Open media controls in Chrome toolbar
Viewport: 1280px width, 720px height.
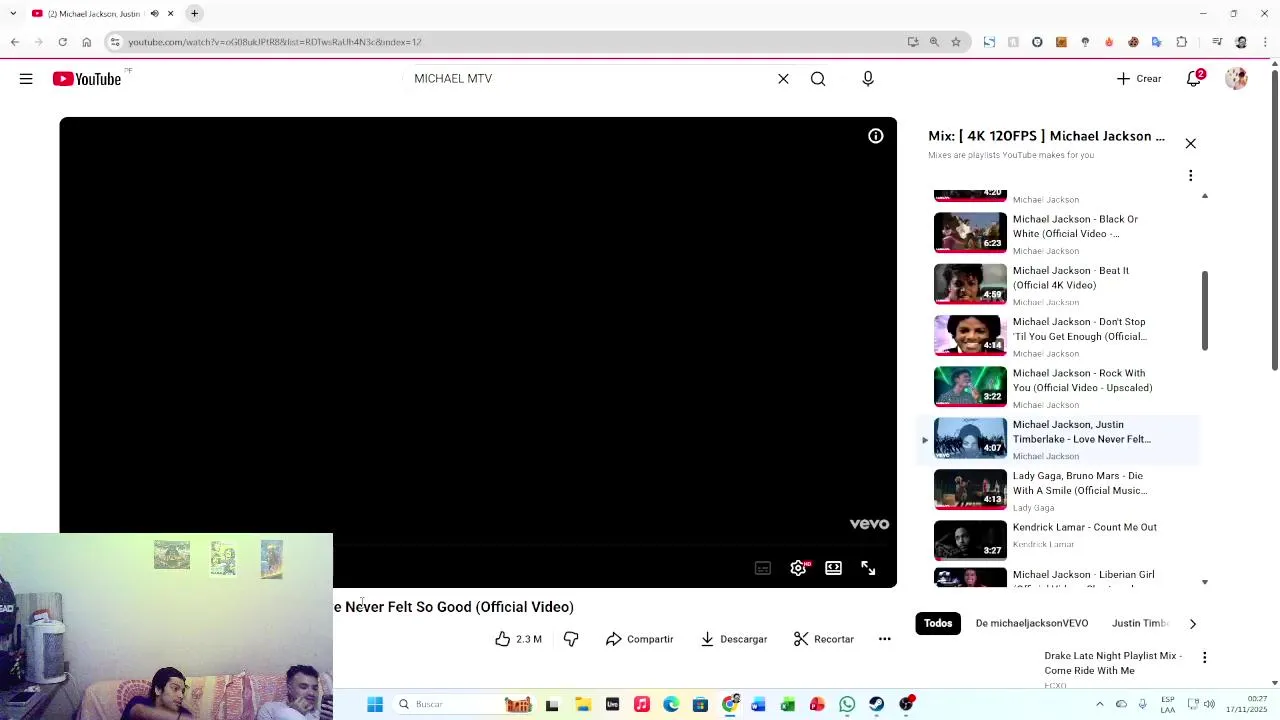(1217, 42)
